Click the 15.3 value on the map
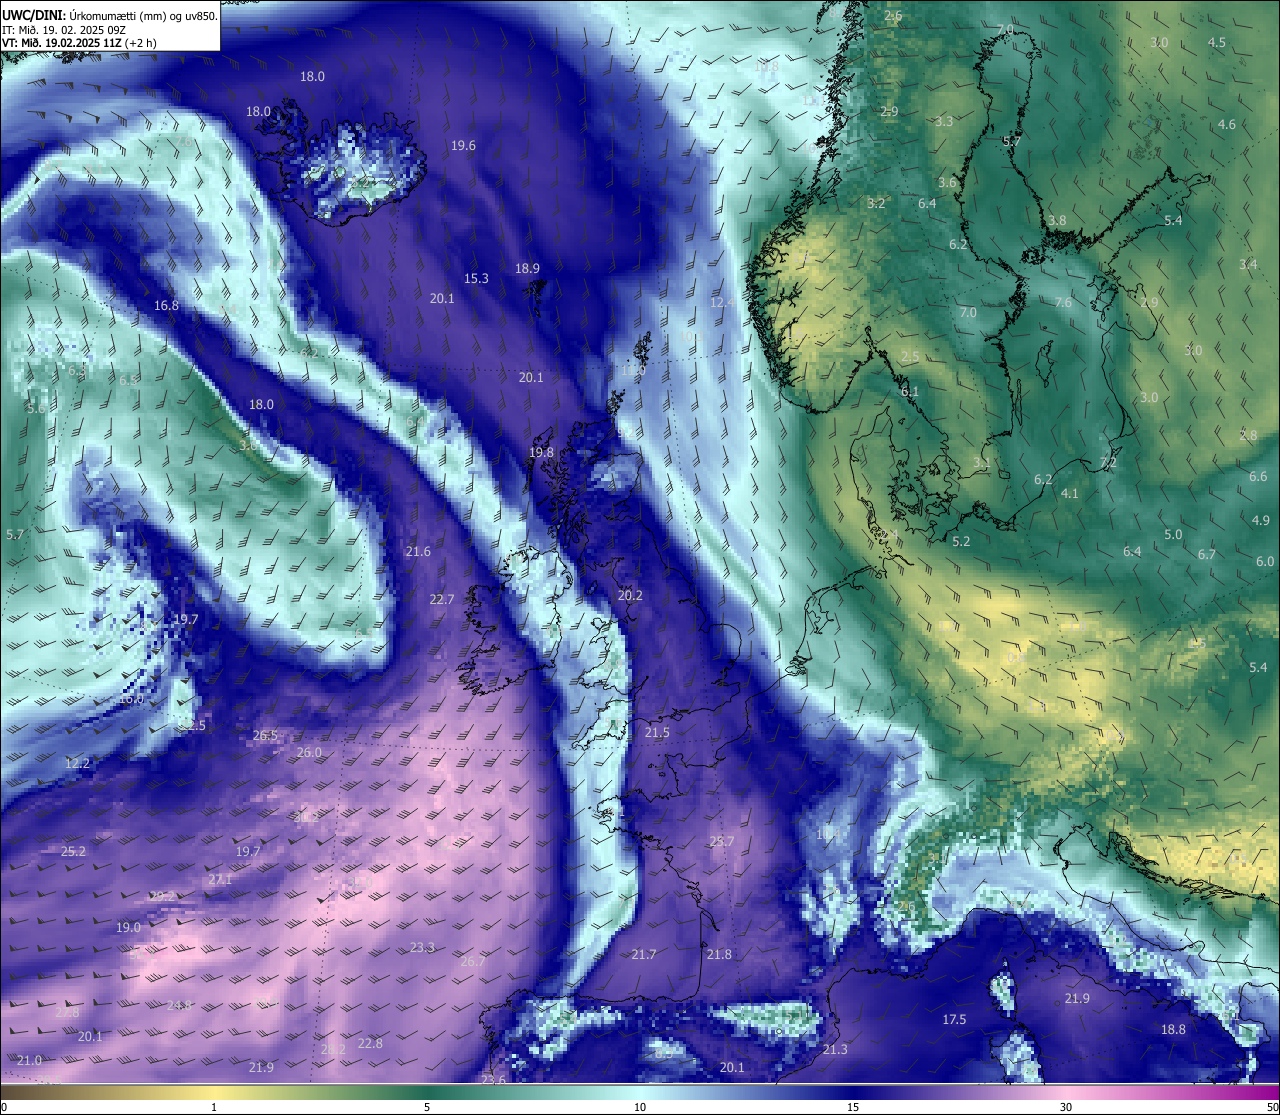Screen dimensions: 1280x1115 [x=476, y=278]
